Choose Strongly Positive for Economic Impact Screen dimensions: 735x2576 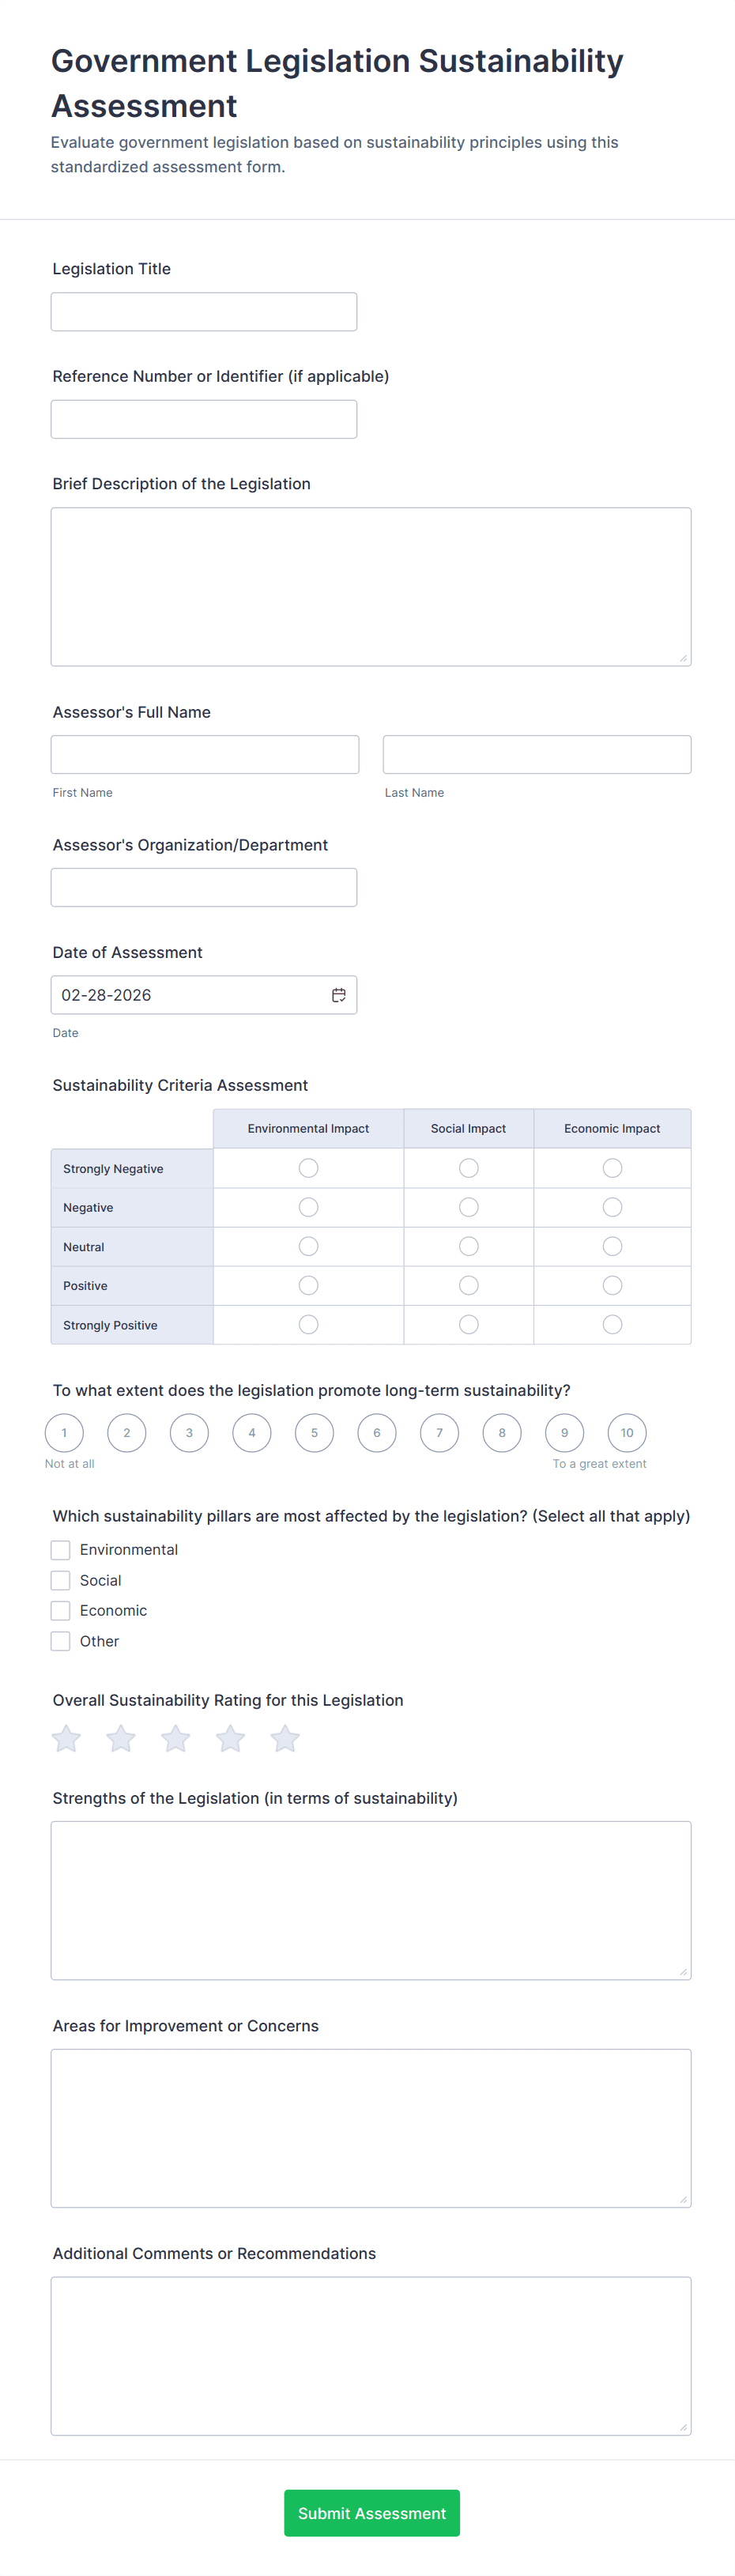(612, 1324)
